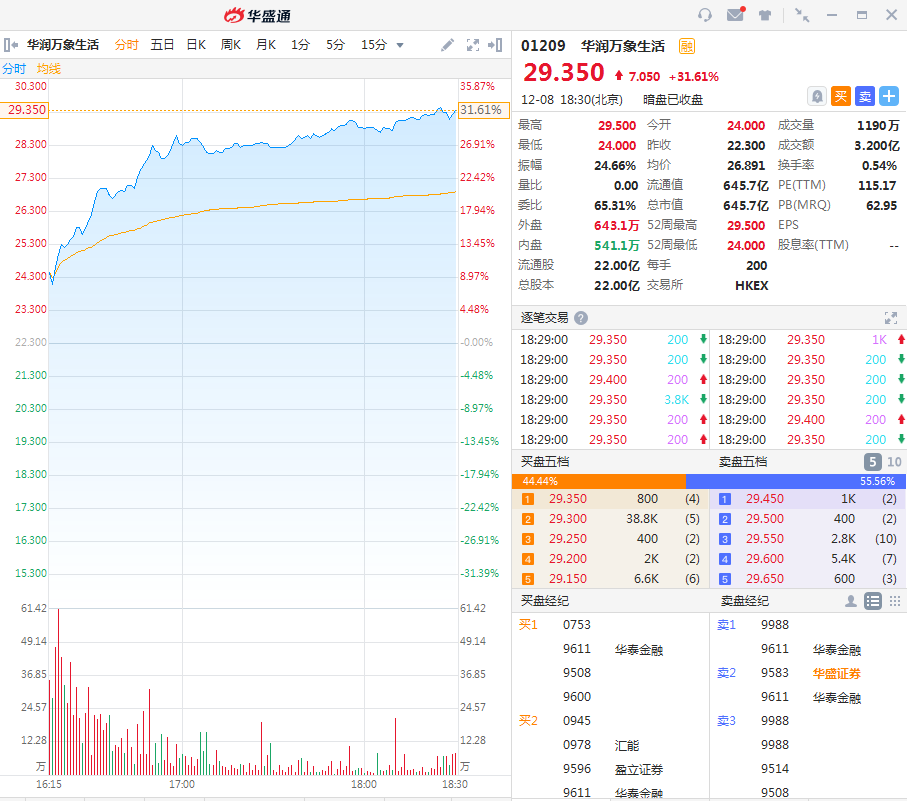Select the 1分 one-minute tab
The width and height of the screenshot is (907, 801).
pos(300,45)
